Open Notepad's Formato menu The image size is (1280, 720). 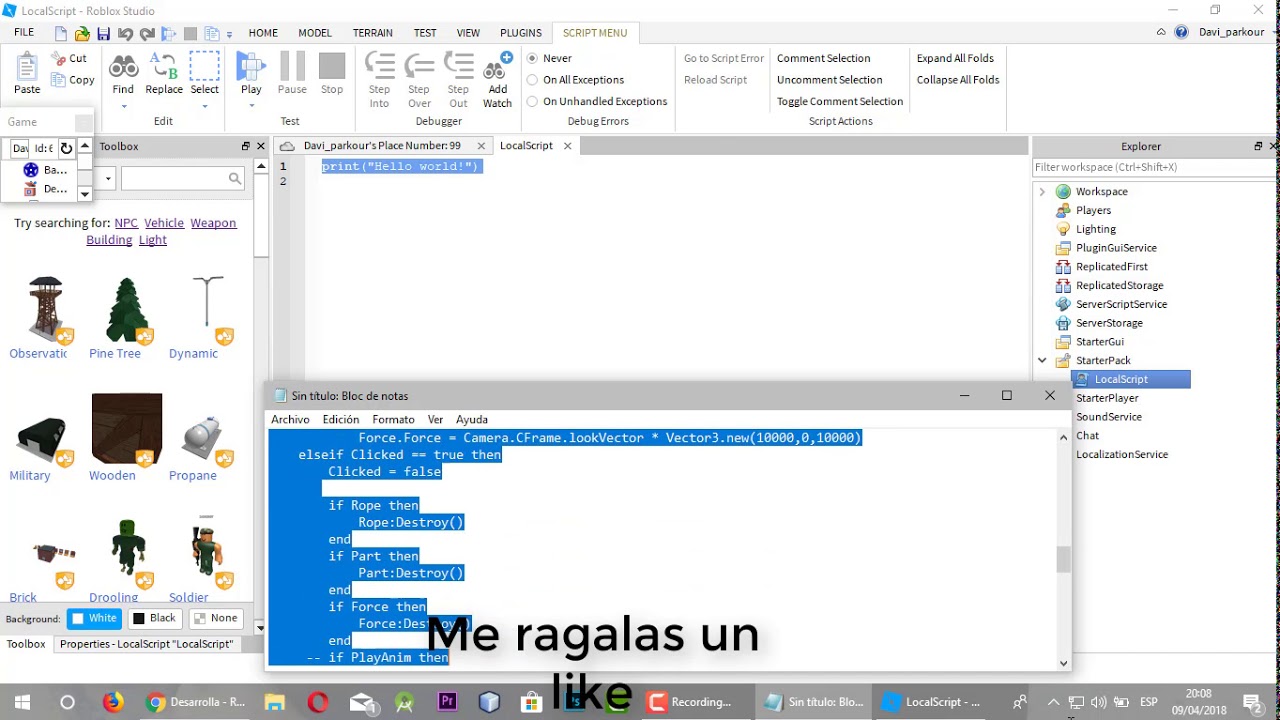pos(393,420)
